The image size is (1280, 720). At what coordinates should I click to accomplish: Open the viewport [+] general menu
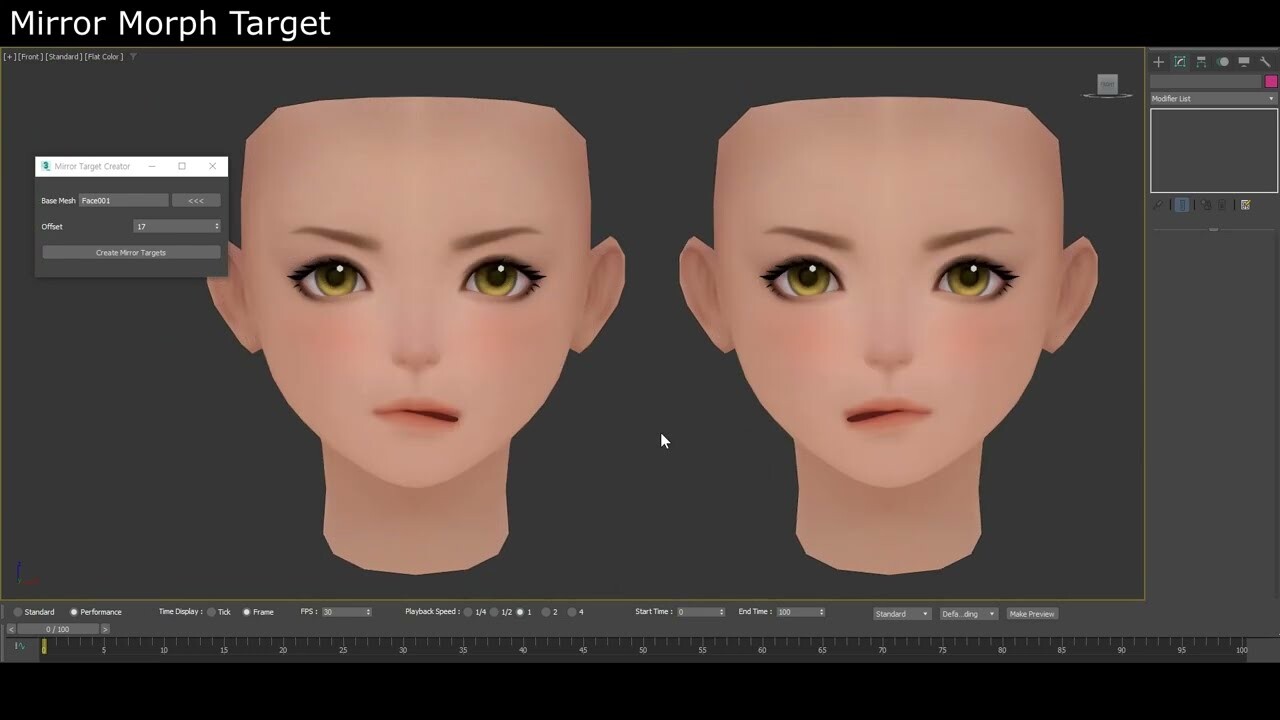(8, 57)
